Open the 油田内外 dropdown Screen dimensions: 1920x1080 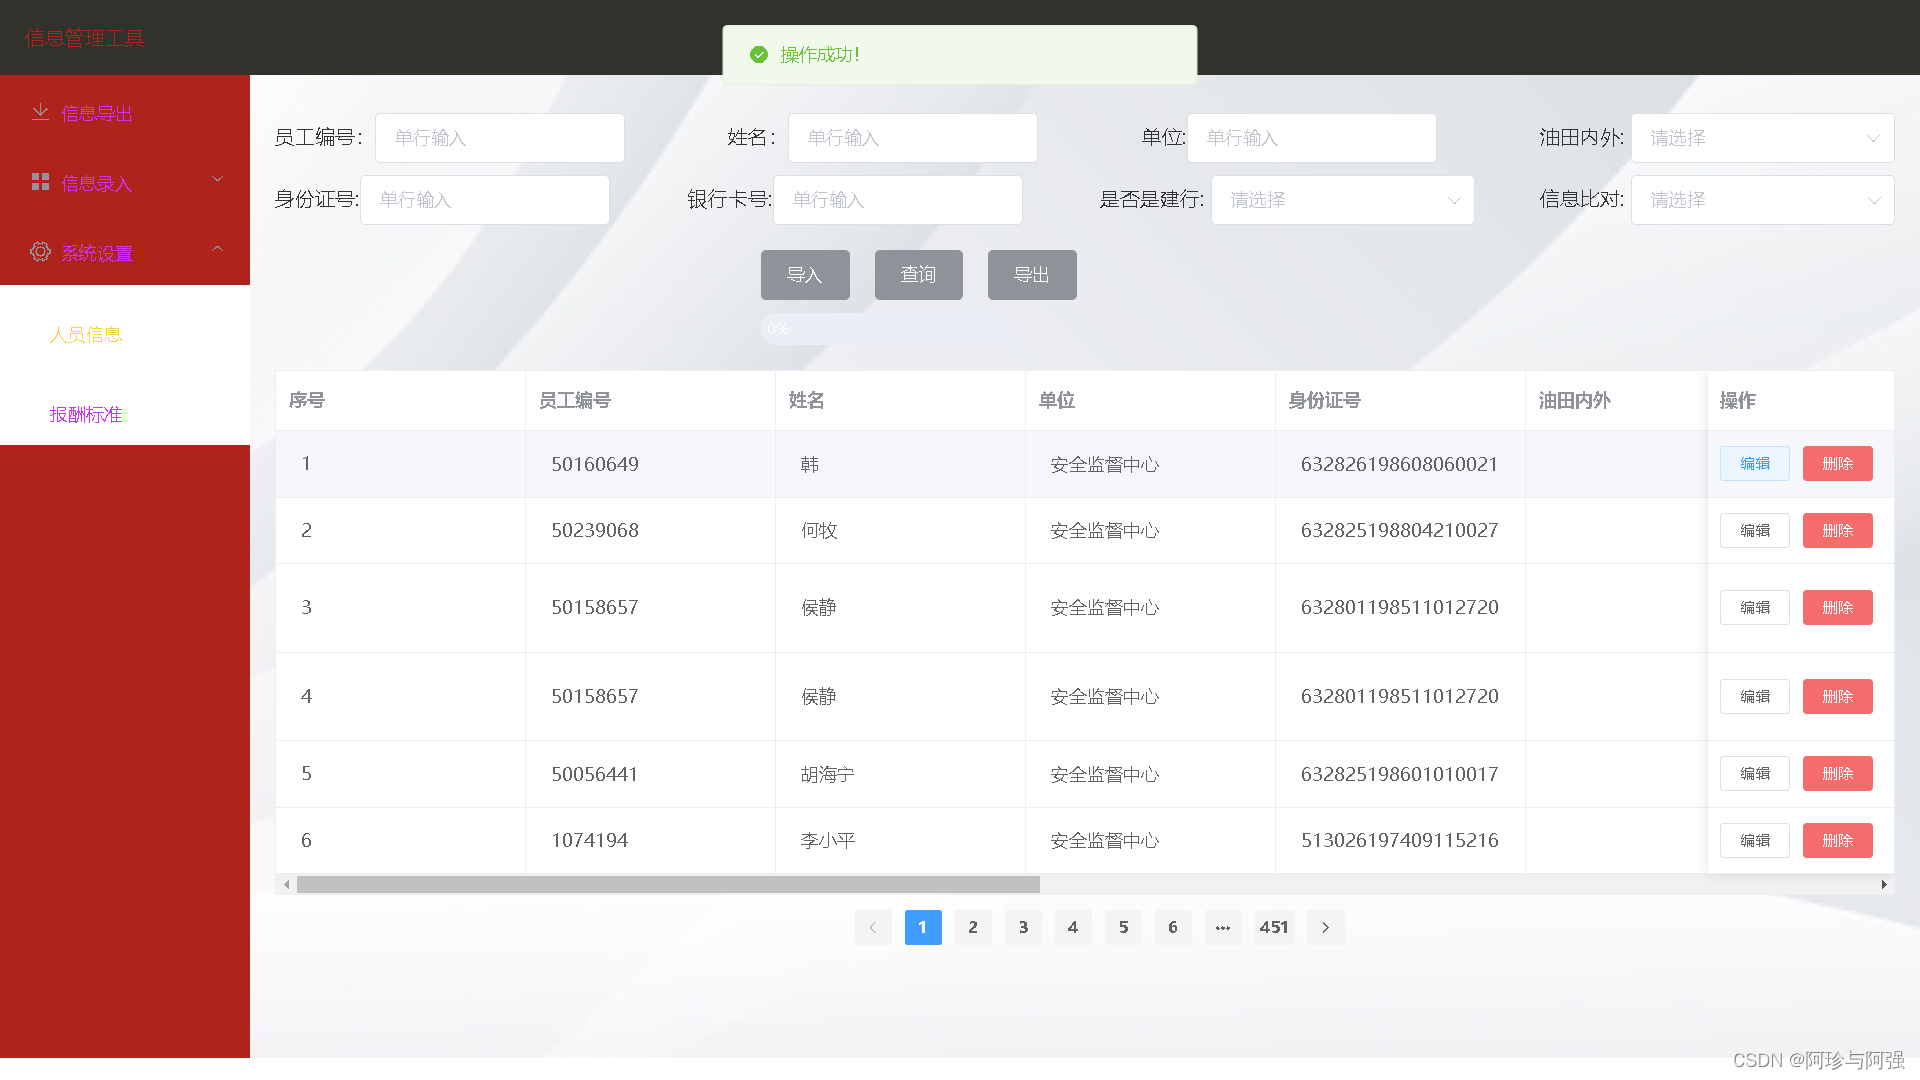pos(1762,138)
